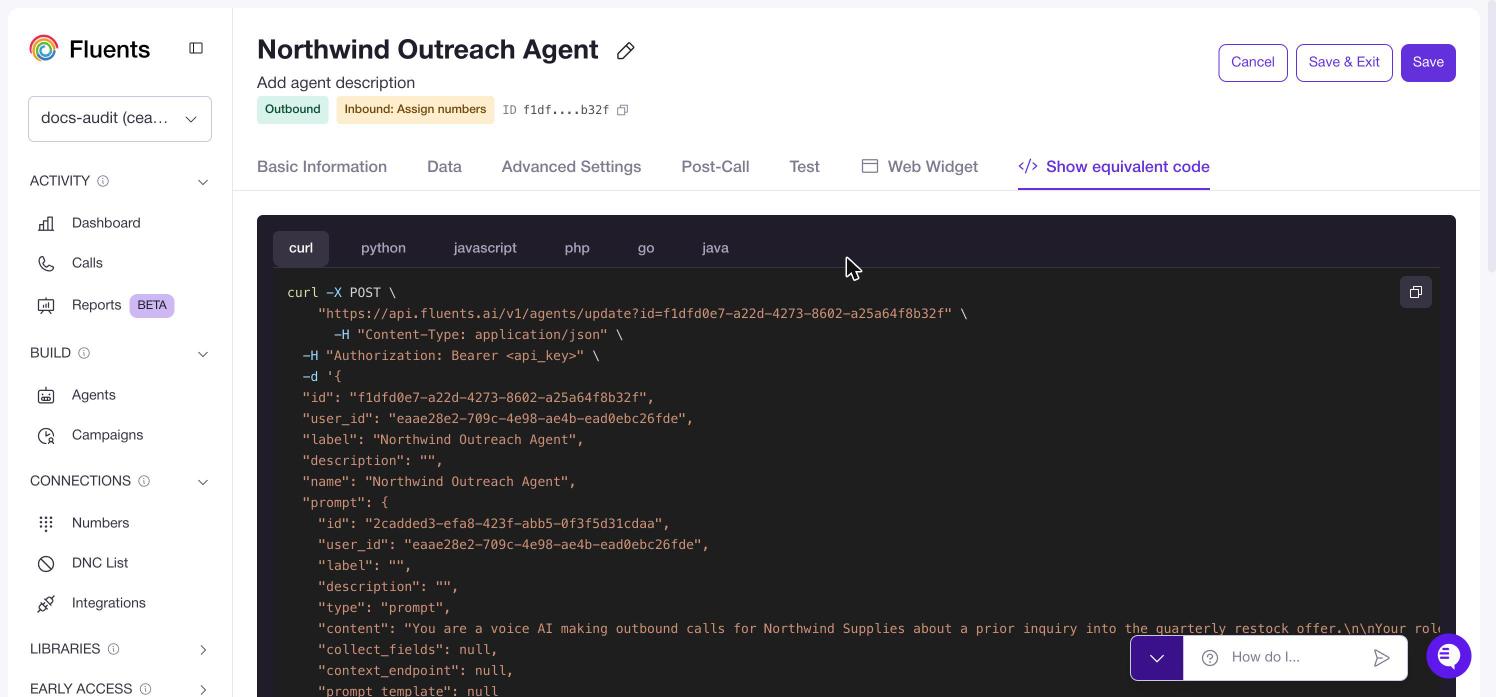Open the Agents robot icon
This screenshot has height=697, width=1496.
(46, 395)
